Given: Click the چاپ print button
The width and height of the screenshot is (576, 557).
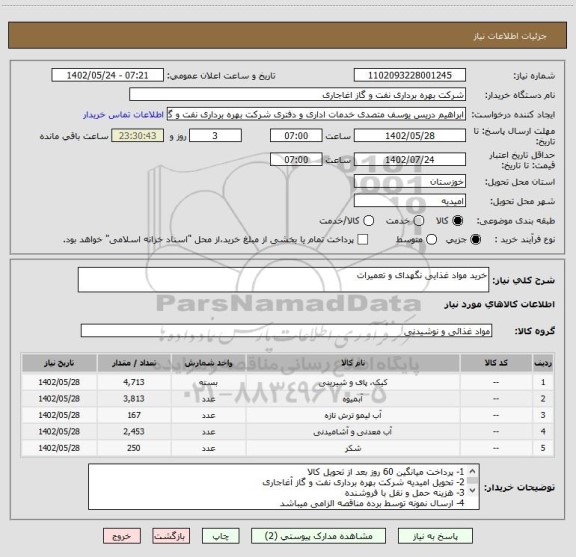Looking at the screenshot, I should coord(220,536).
